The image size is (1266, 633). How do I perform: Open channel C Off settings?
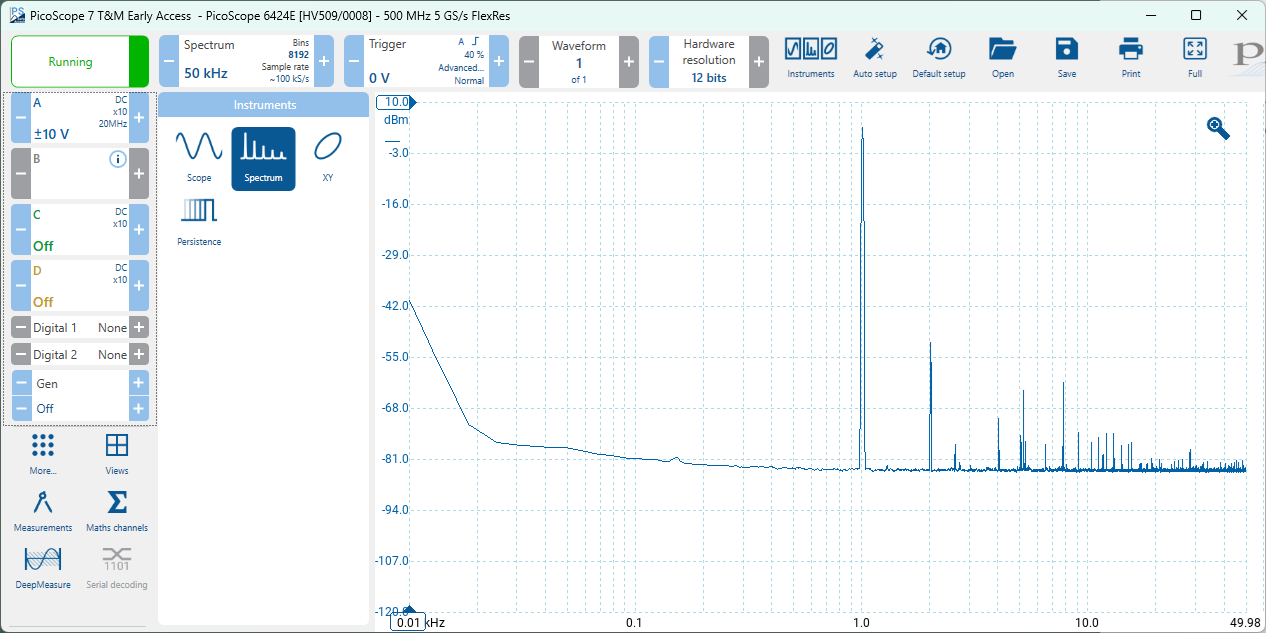click(80, 229)
